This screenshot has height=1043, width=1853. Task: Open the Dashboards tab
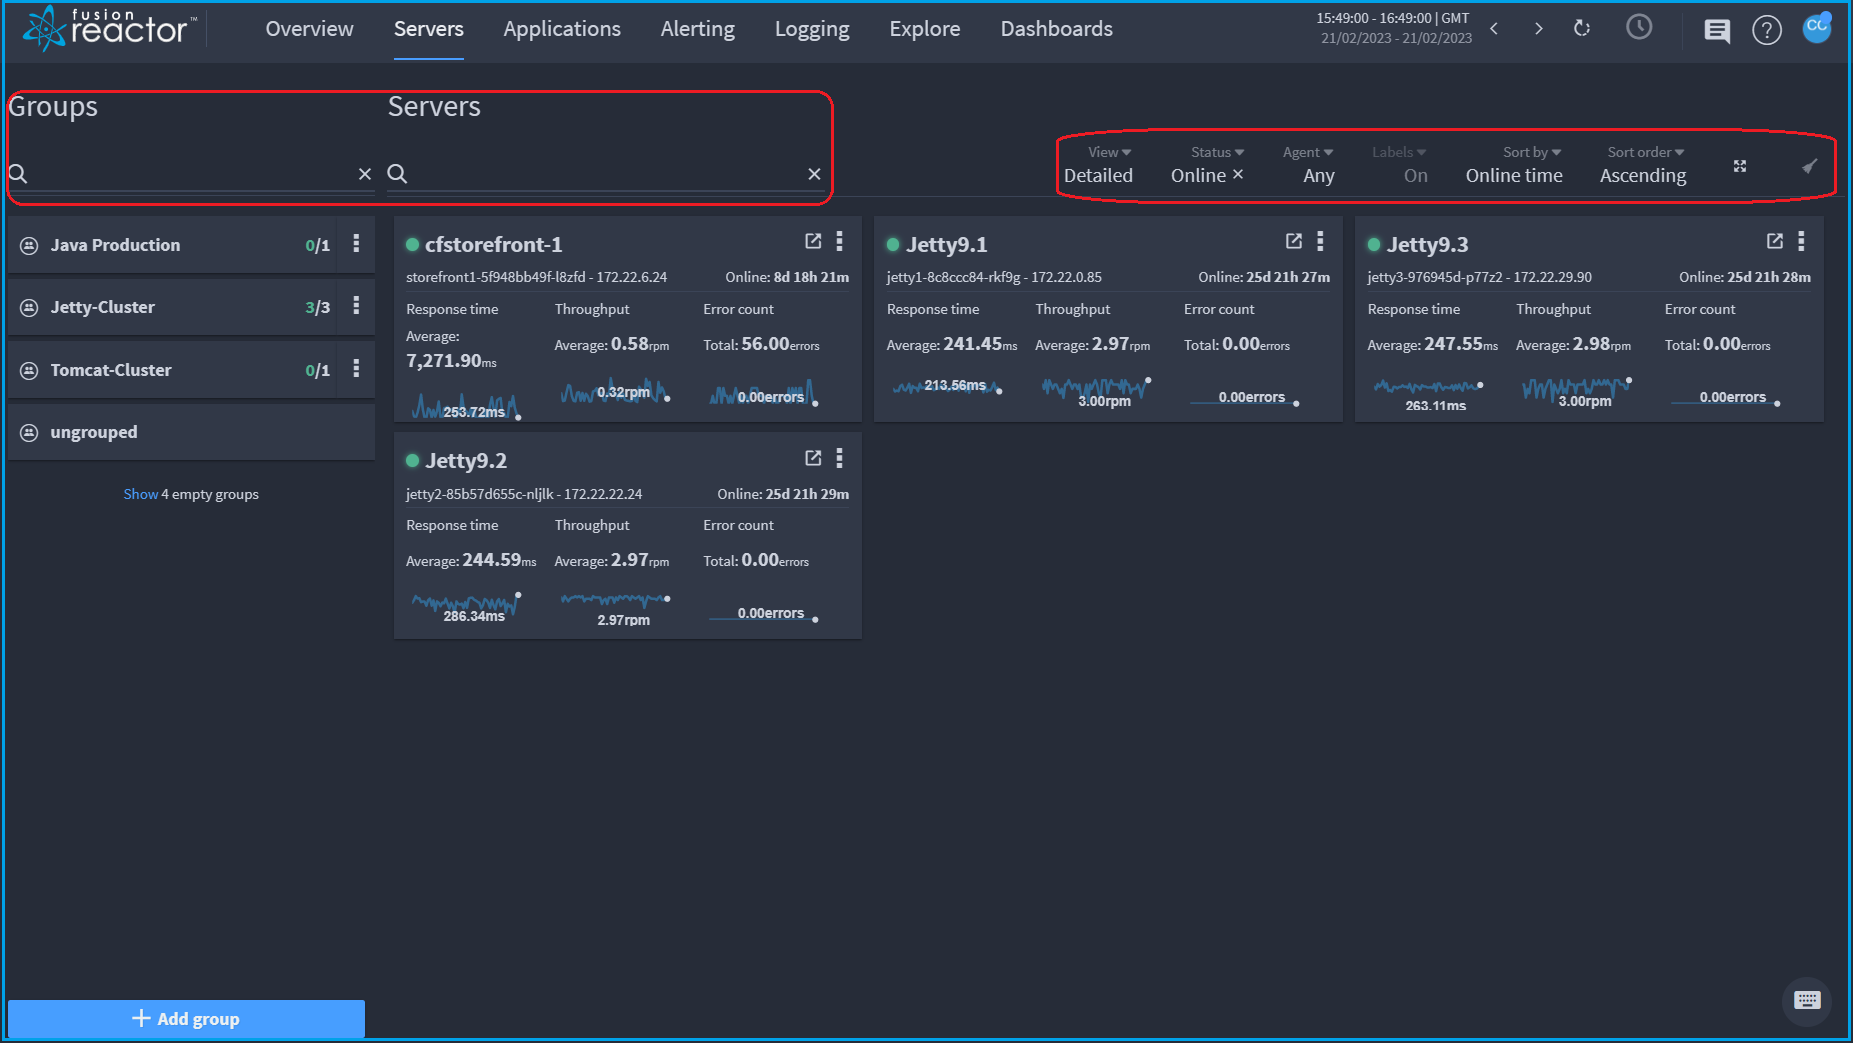pos(1056,29)
